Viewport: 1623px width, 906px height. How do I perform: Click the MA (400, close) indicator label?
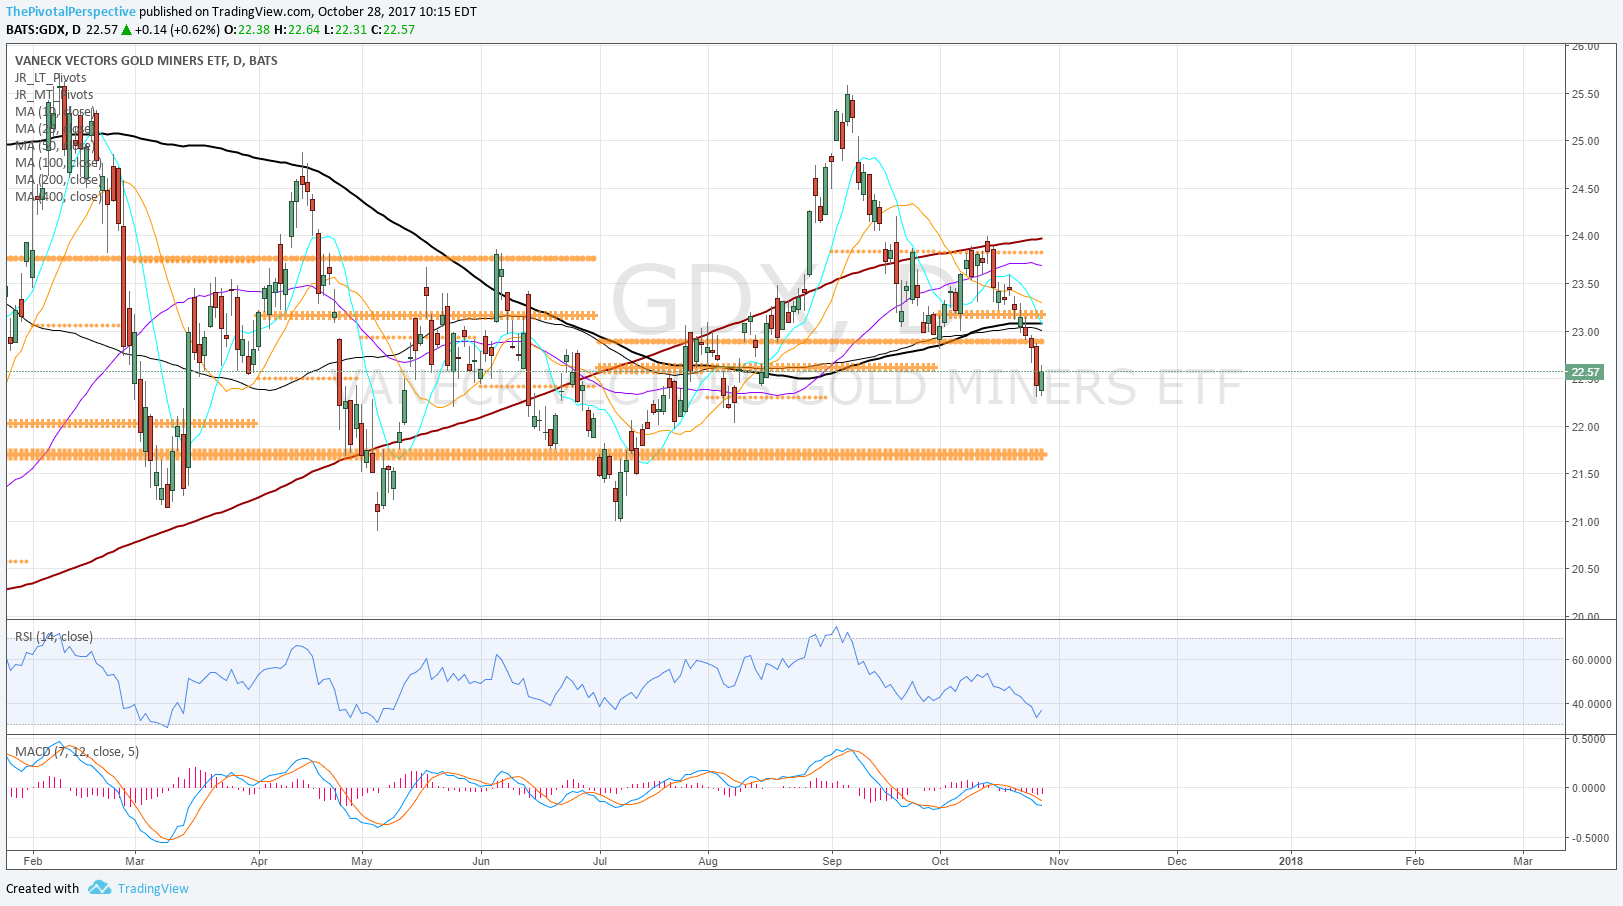point(57,196)
